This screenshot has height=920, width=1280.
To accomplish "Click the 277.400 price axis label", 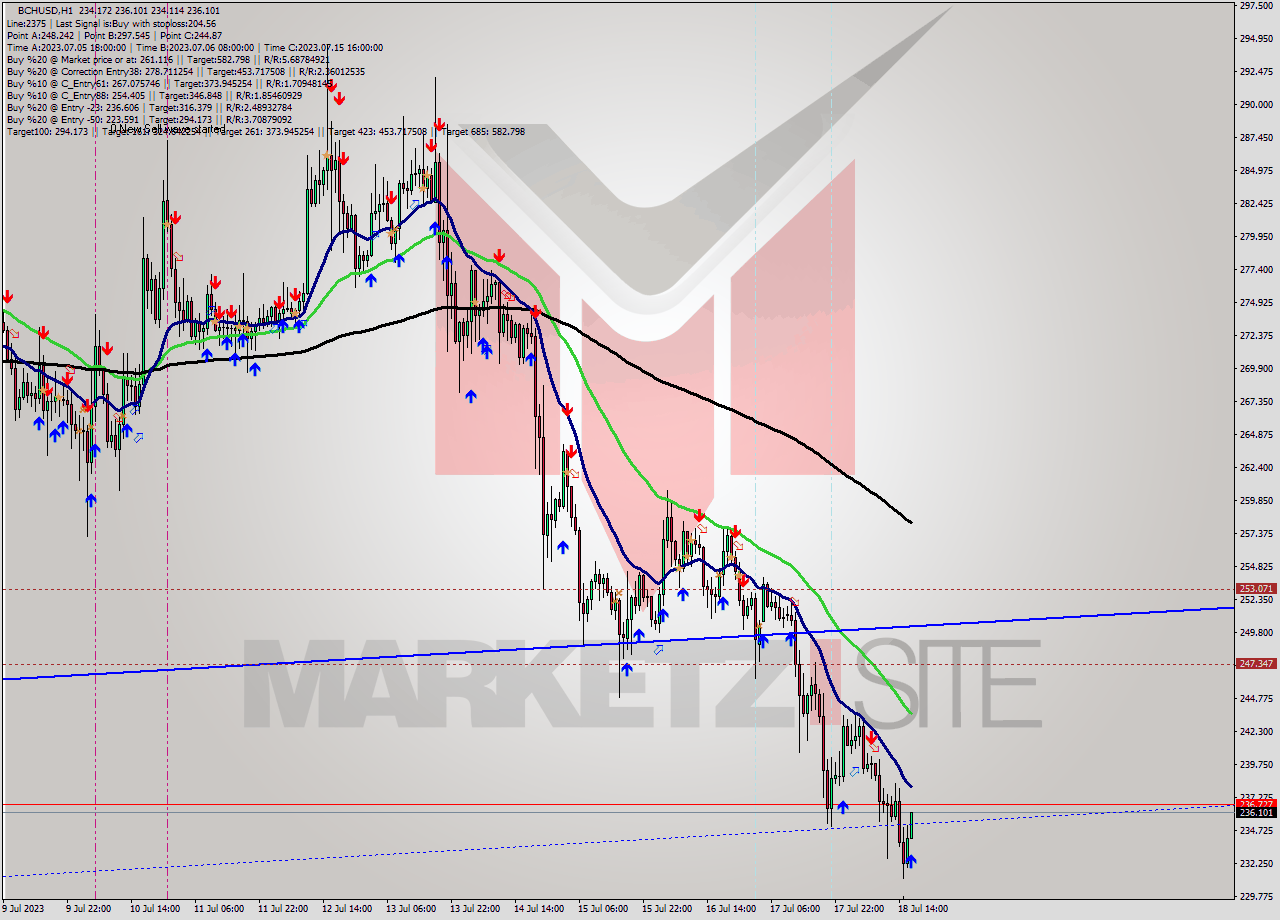I will (1255, 270).
